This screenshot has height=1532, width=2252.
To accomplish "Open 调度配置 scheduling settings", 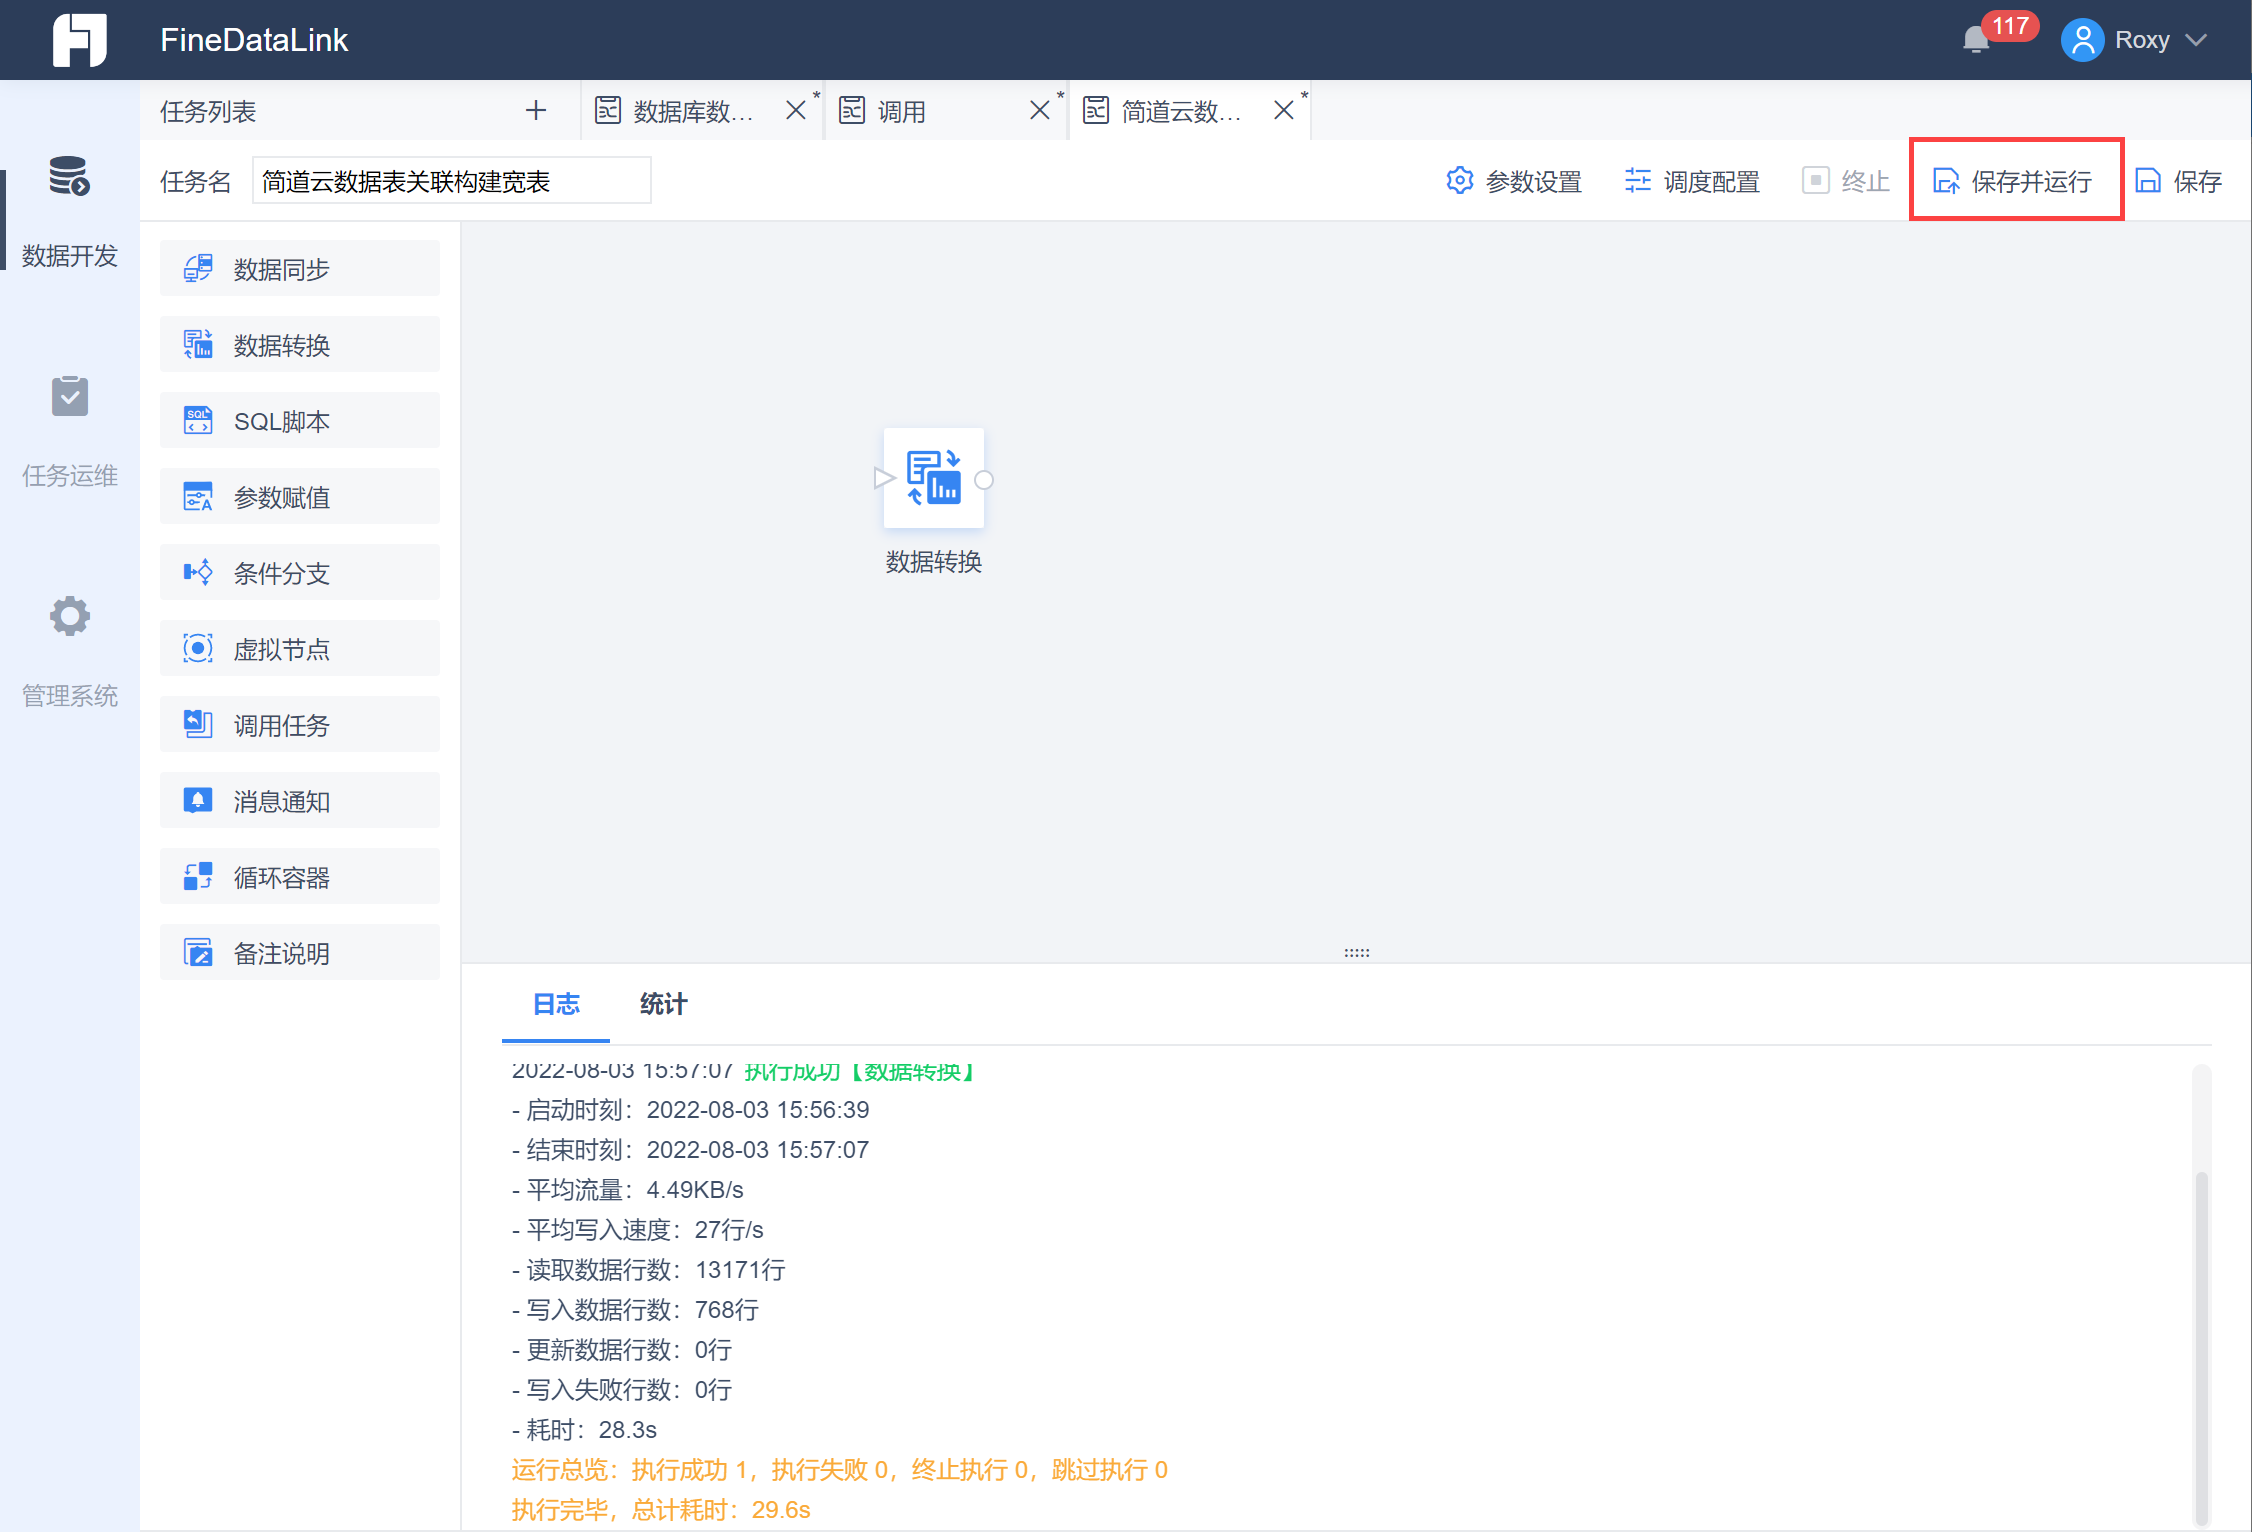I will (x=1692, y=181).
